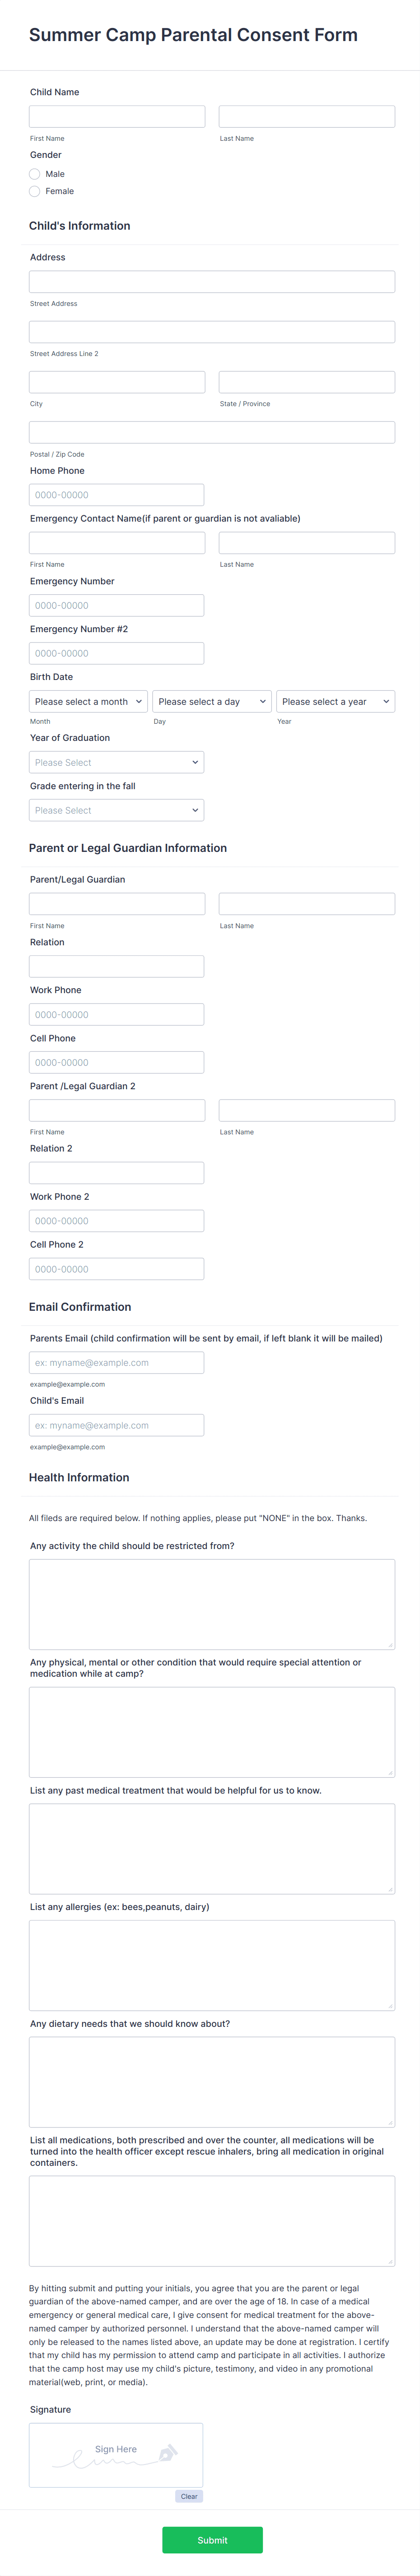Click the Parents Email field

point(116,1362)
